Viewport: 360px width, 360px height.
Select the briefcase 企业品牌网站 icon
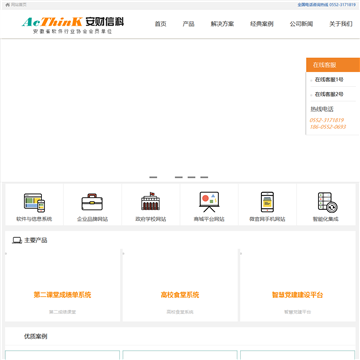[92, 202]
